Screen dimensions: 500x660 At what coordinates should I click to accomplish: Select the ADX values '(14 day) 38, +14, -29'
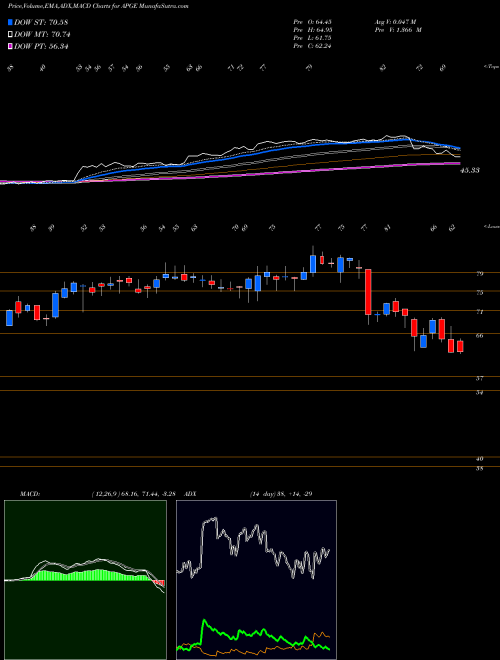281,493
